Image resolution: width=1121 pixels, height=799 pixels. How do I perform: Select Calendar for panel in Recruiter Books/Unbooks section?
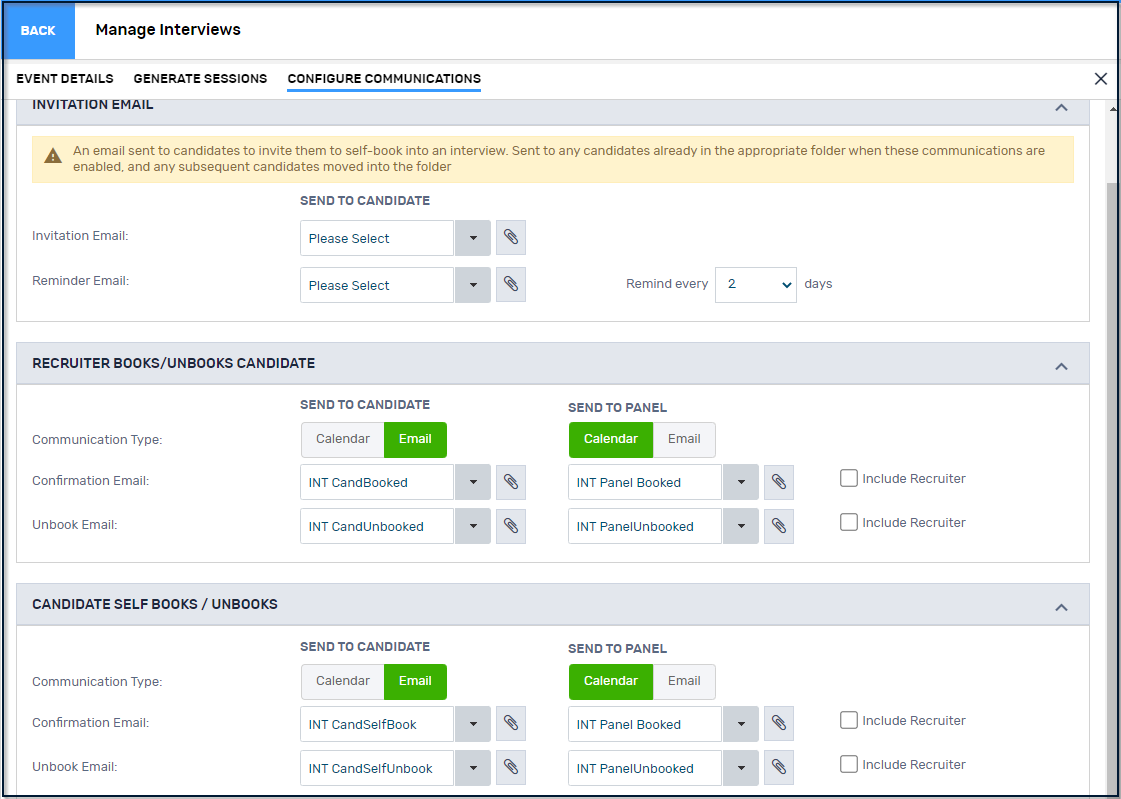(x=611, y=440)
